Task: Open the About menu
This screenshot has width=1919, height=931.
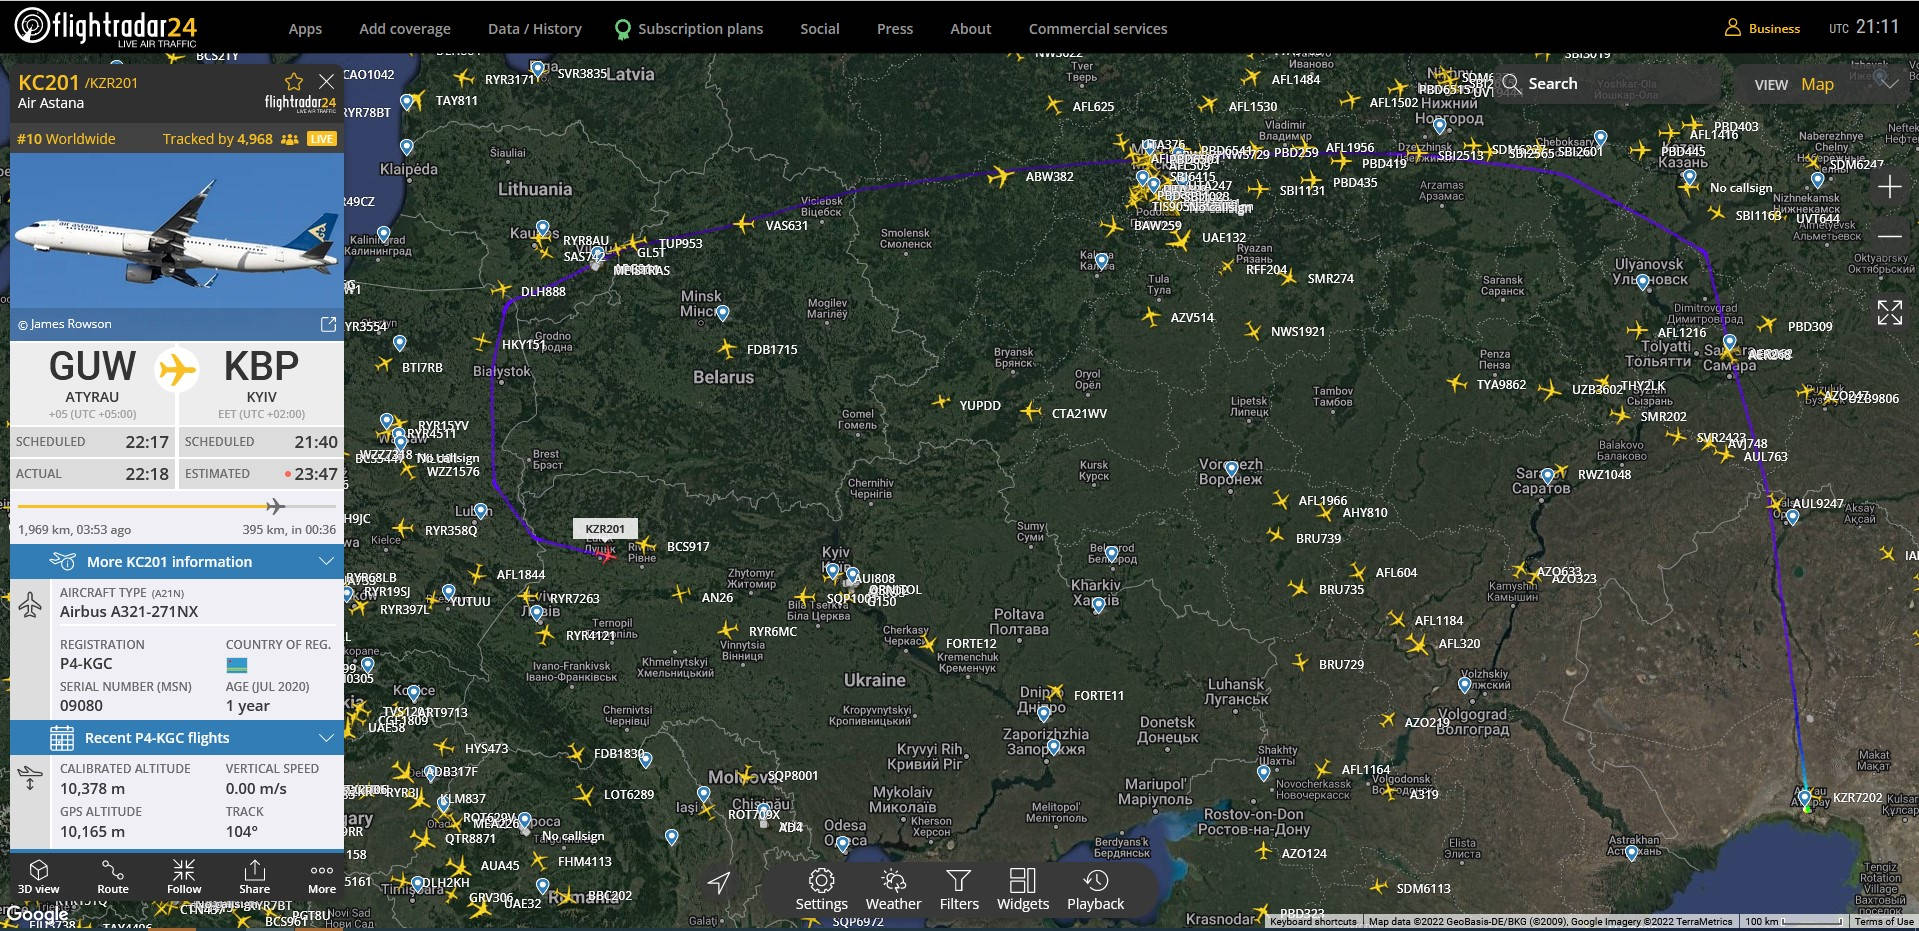Action: [x=970, y=29]
